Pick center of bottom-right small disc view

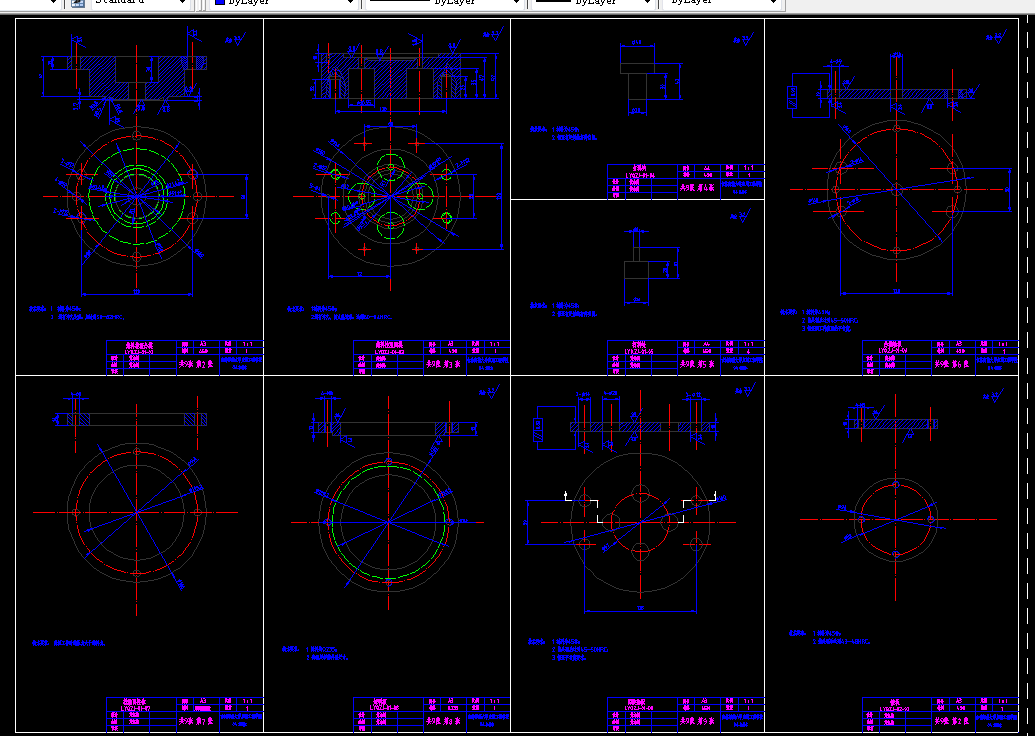896,519
